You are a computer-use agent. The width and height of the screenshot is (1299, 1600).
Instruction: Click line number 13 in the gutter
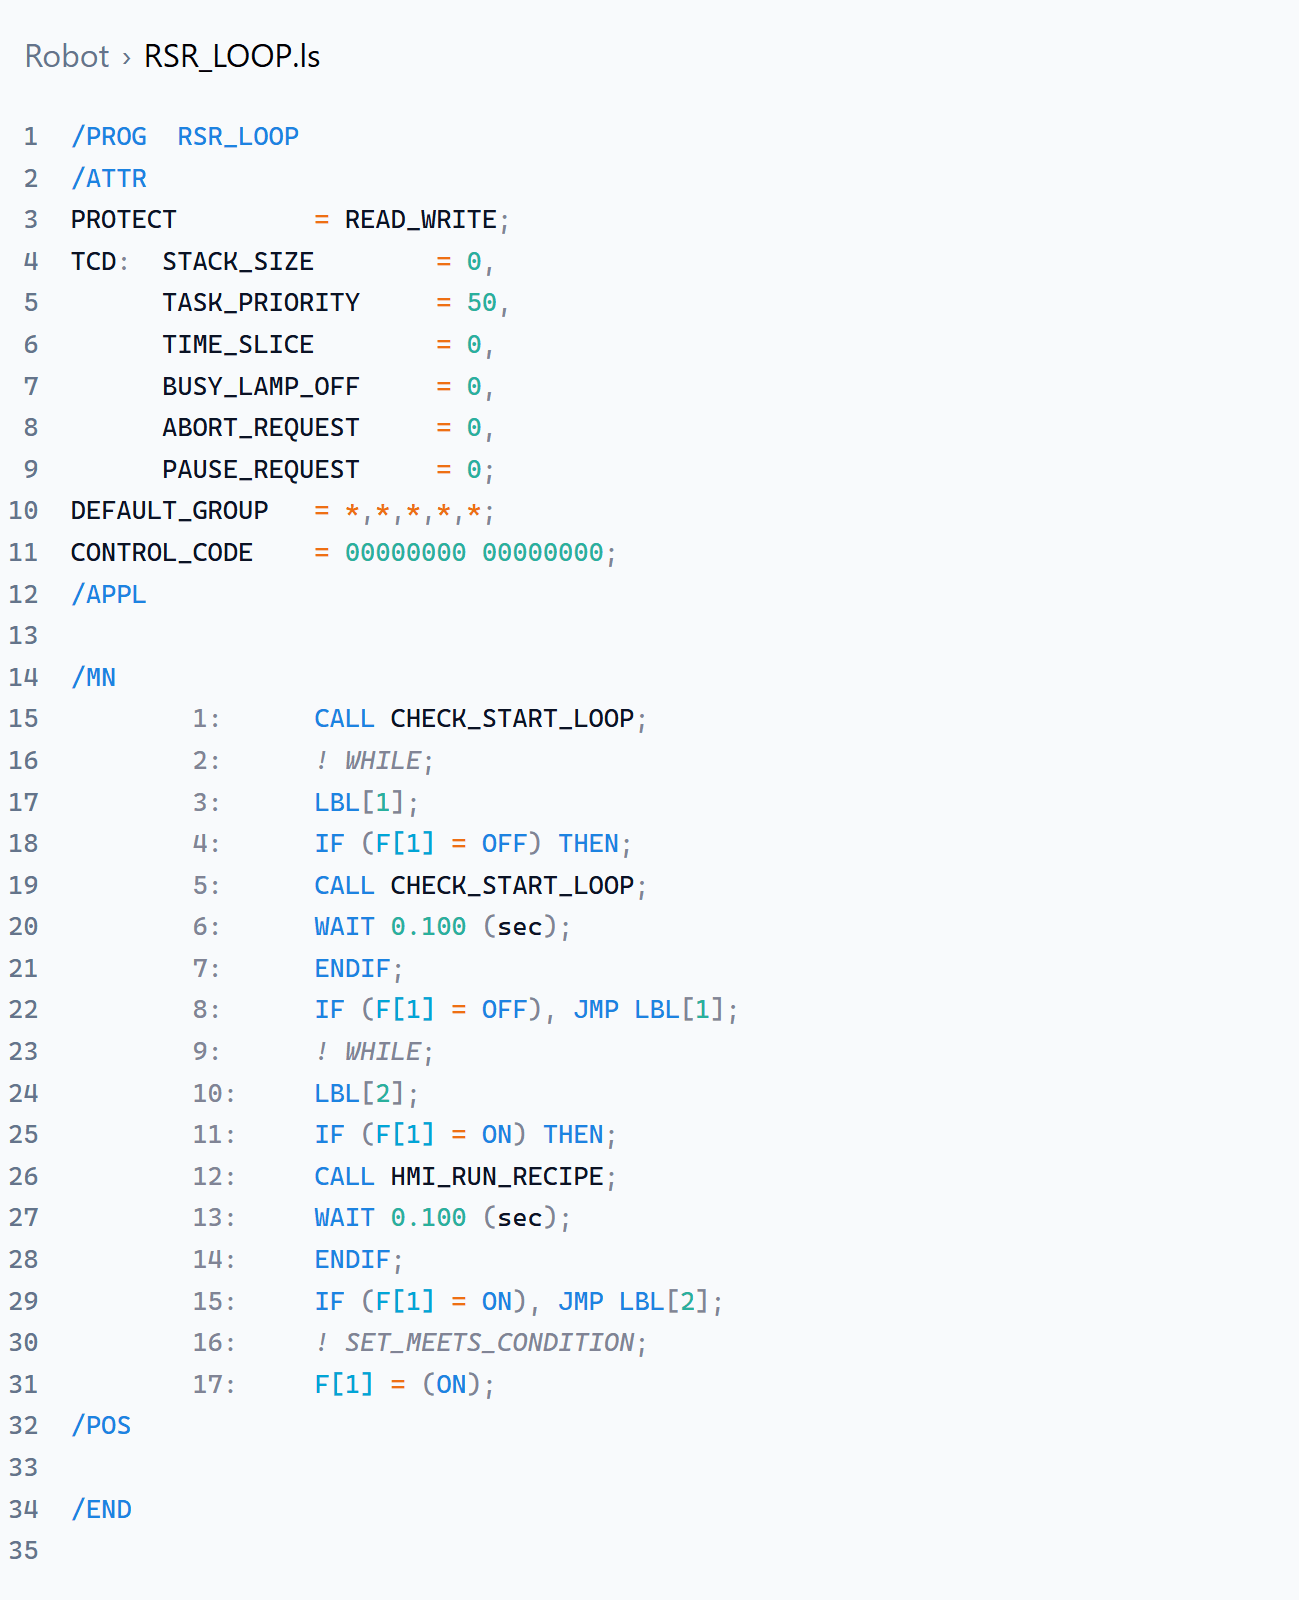point(23,636)
